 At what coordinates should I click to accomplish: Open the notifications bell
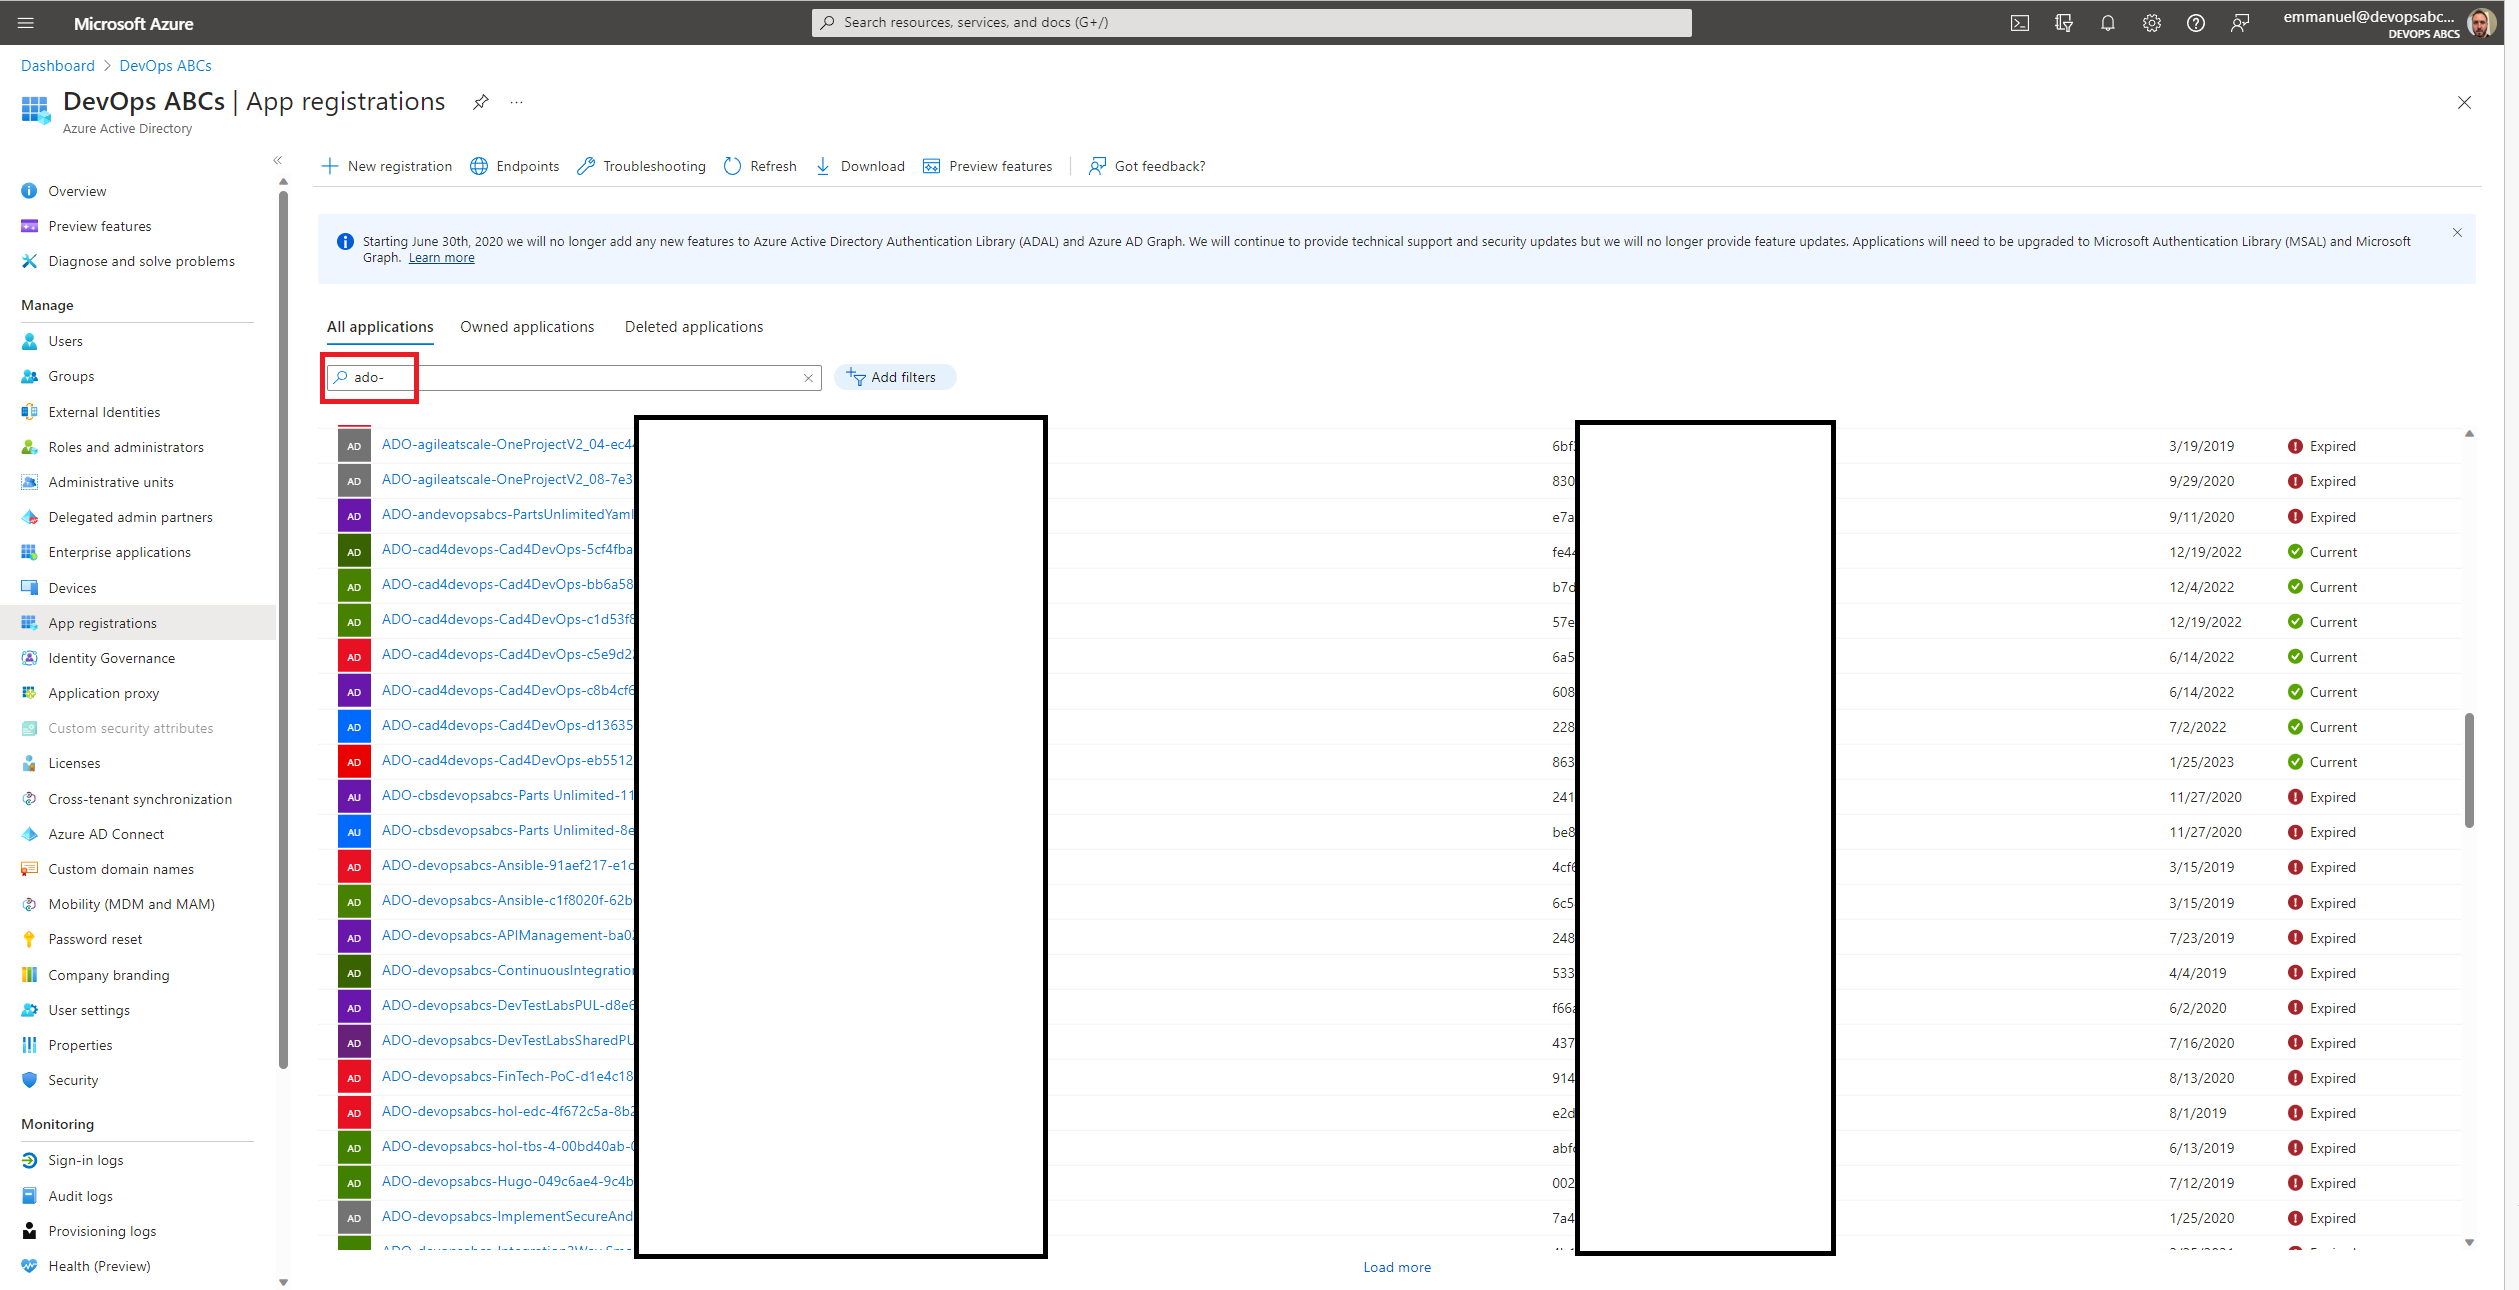click(x=2107, y=23)
